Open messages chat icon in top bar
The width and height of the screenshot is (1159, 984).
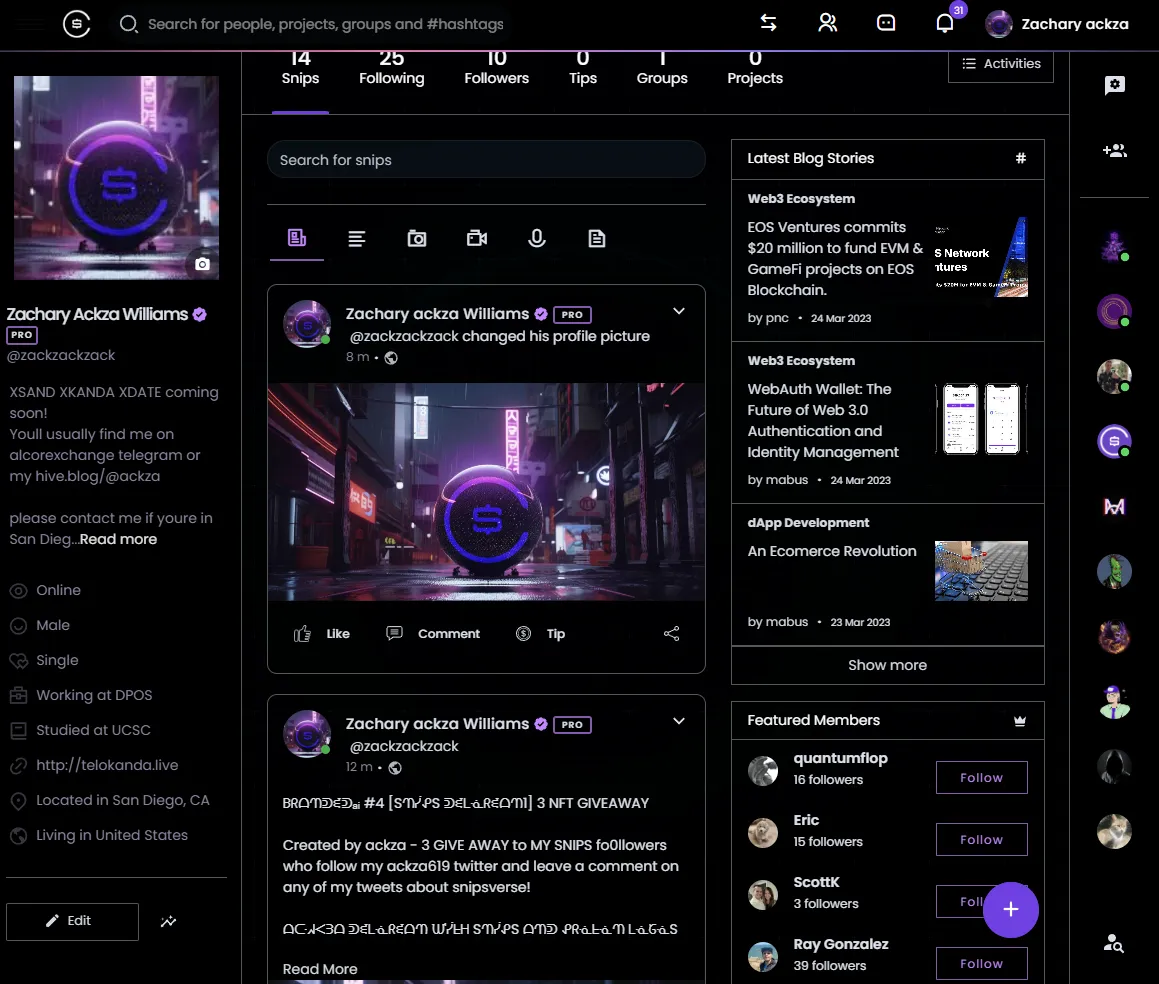coord(886,23)
